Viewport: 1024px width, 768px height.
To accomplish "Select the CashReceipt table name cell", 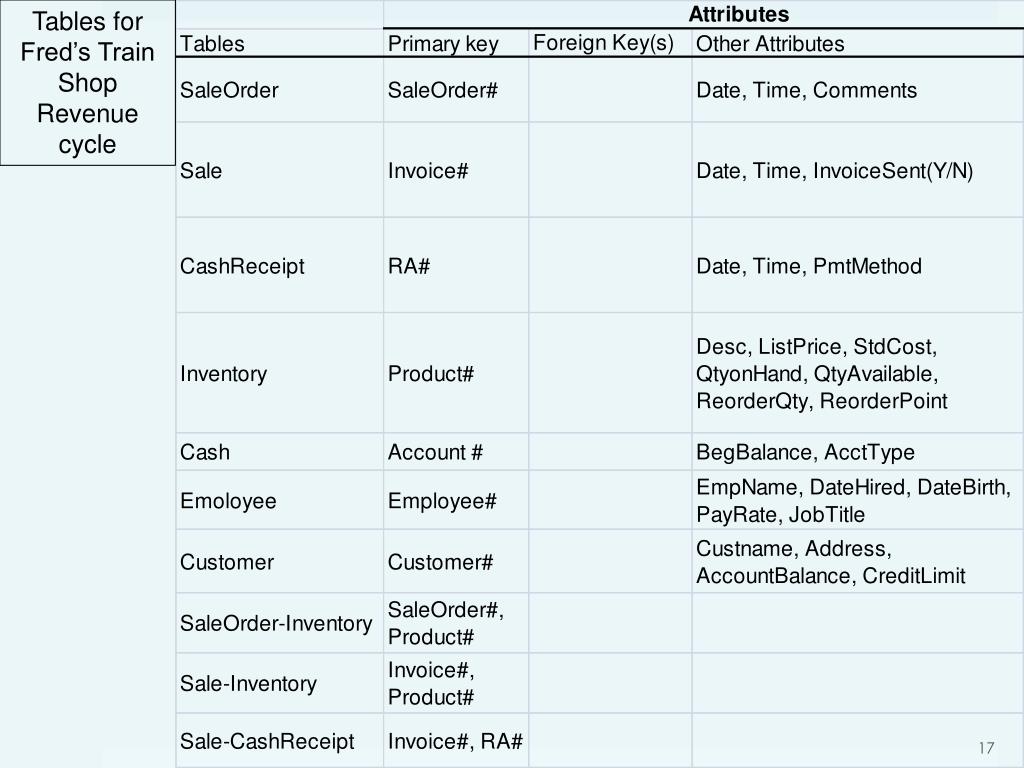I will (x=242, y=266).
